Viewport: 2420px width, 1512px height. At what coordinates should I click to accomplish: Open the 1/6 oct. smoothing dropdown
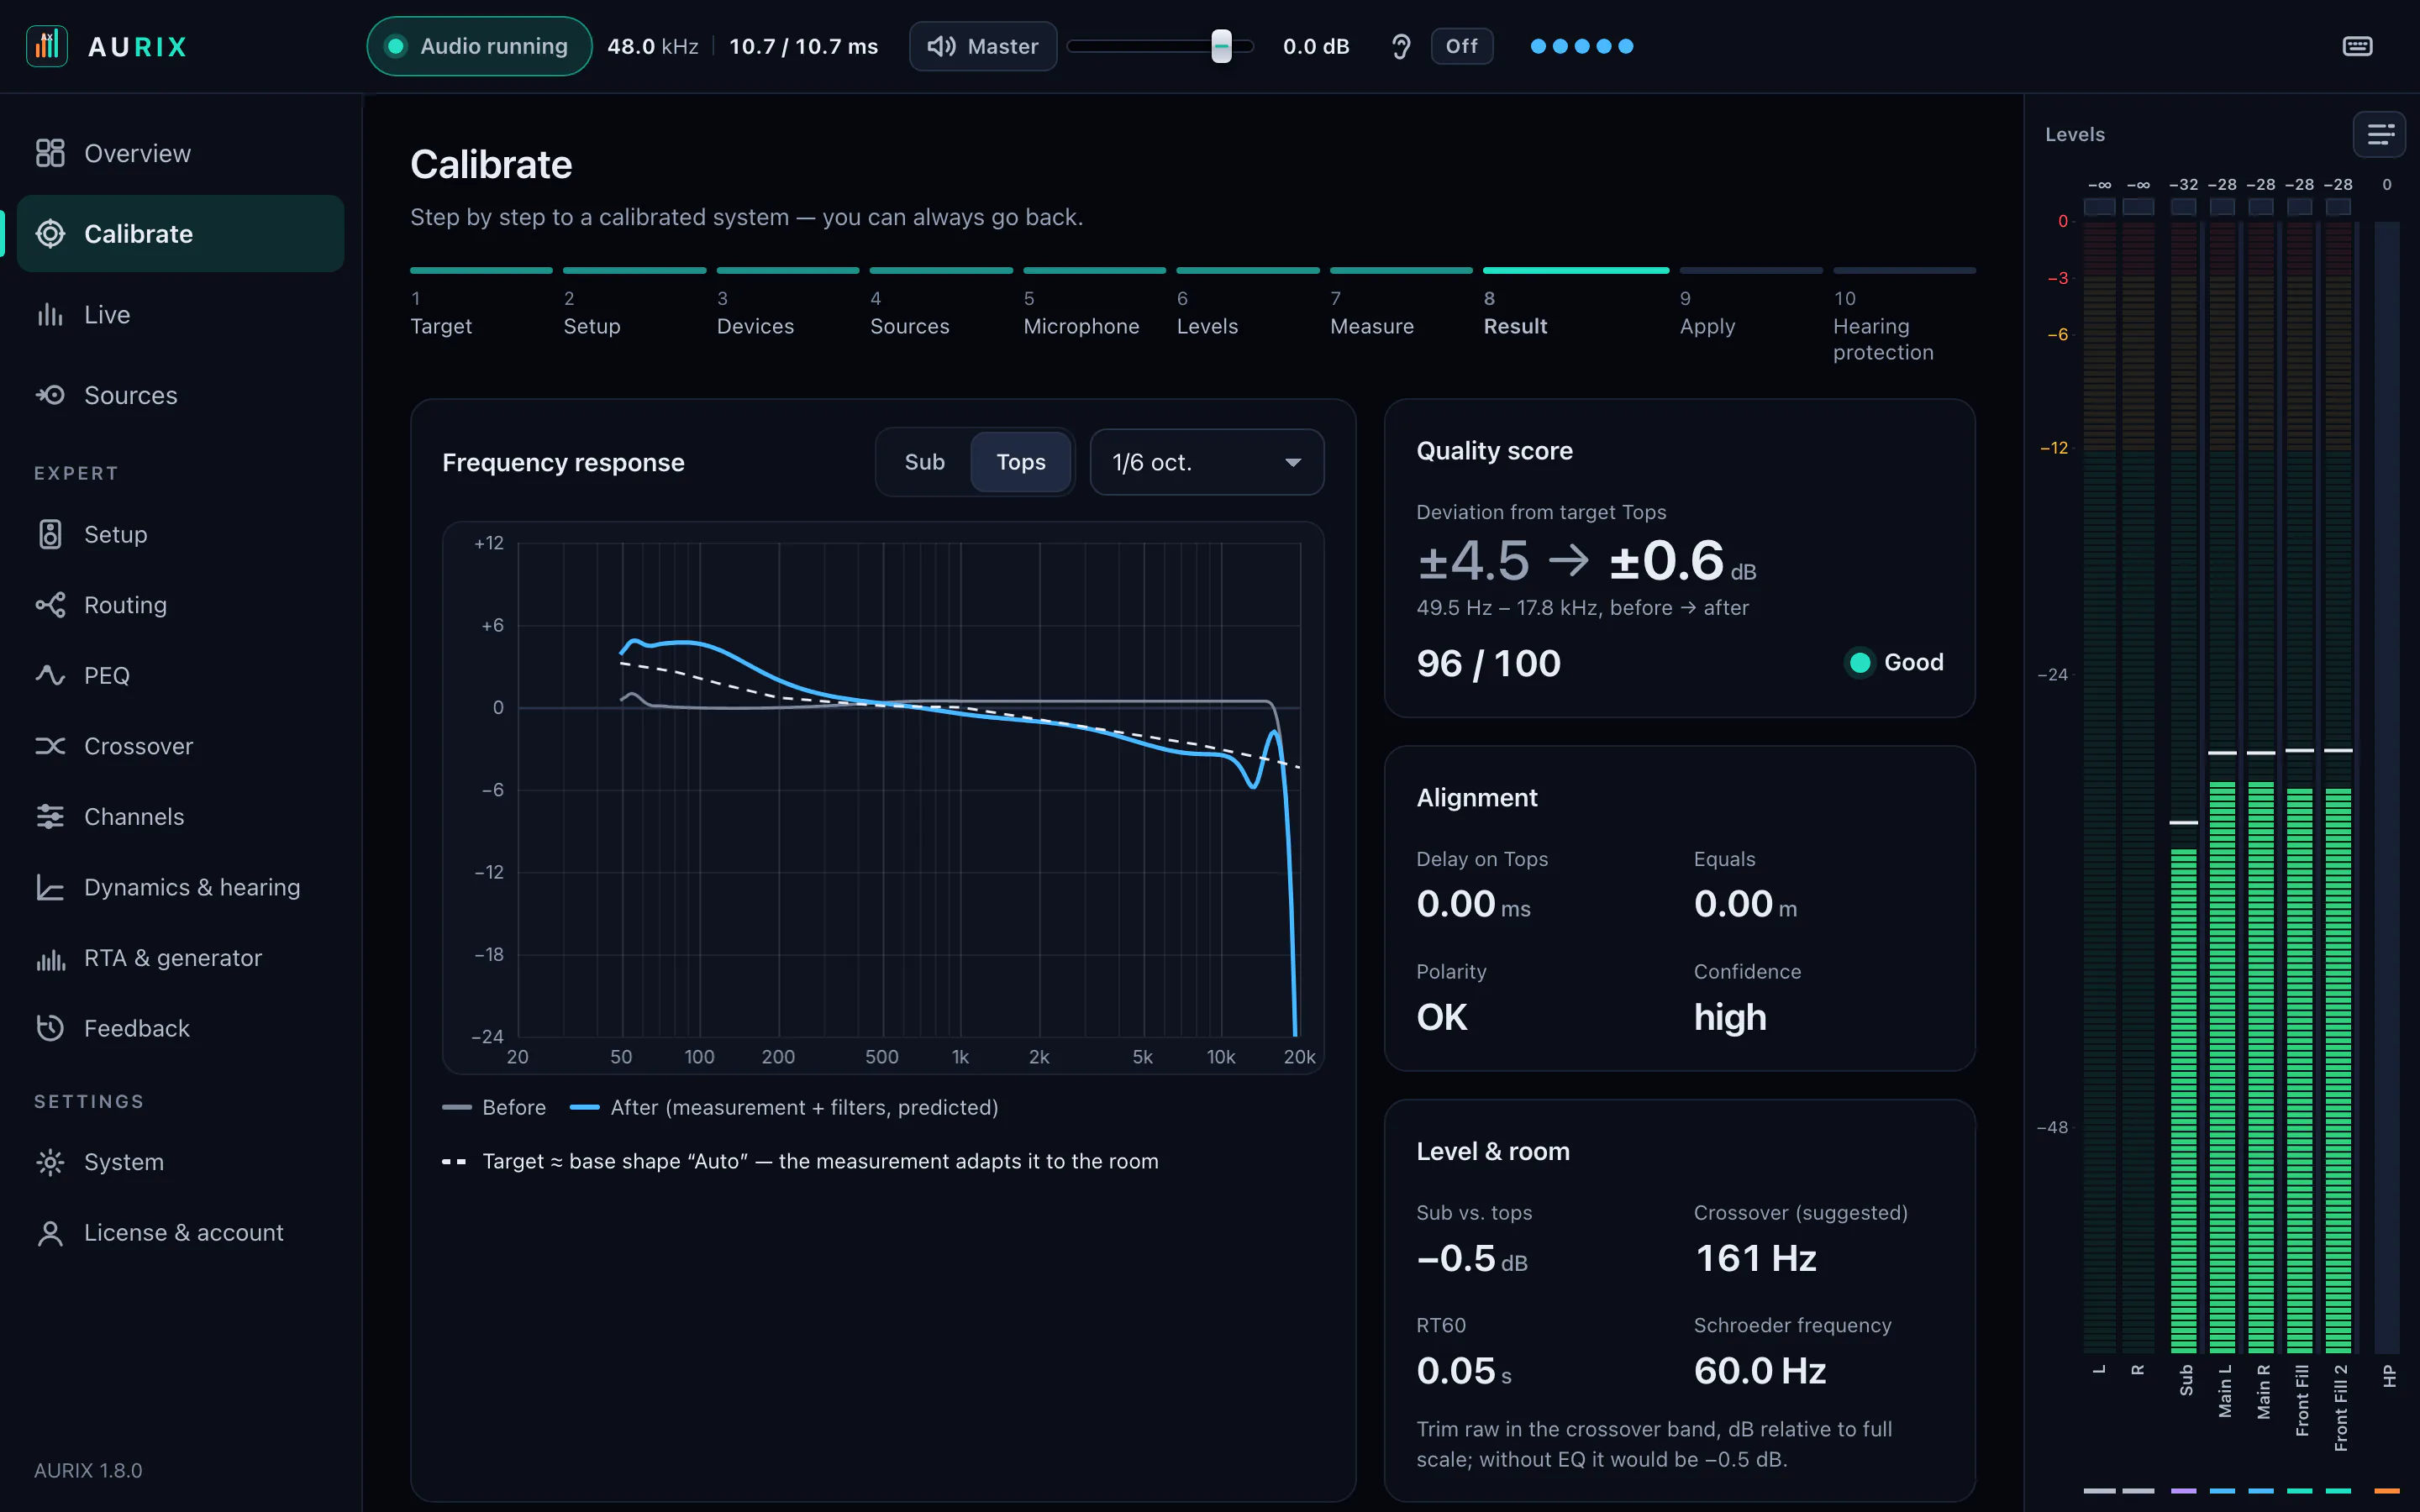[1207, 462]
